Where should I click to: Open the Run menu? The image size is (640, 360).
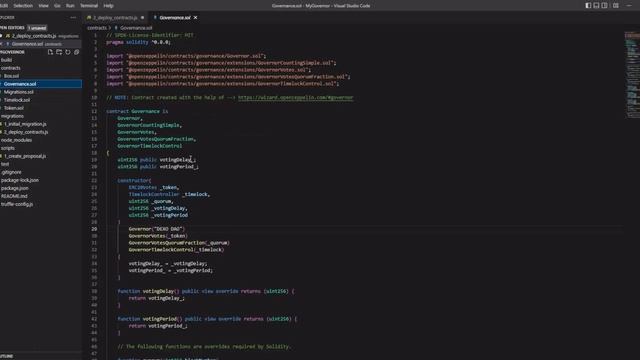(70, 6)
